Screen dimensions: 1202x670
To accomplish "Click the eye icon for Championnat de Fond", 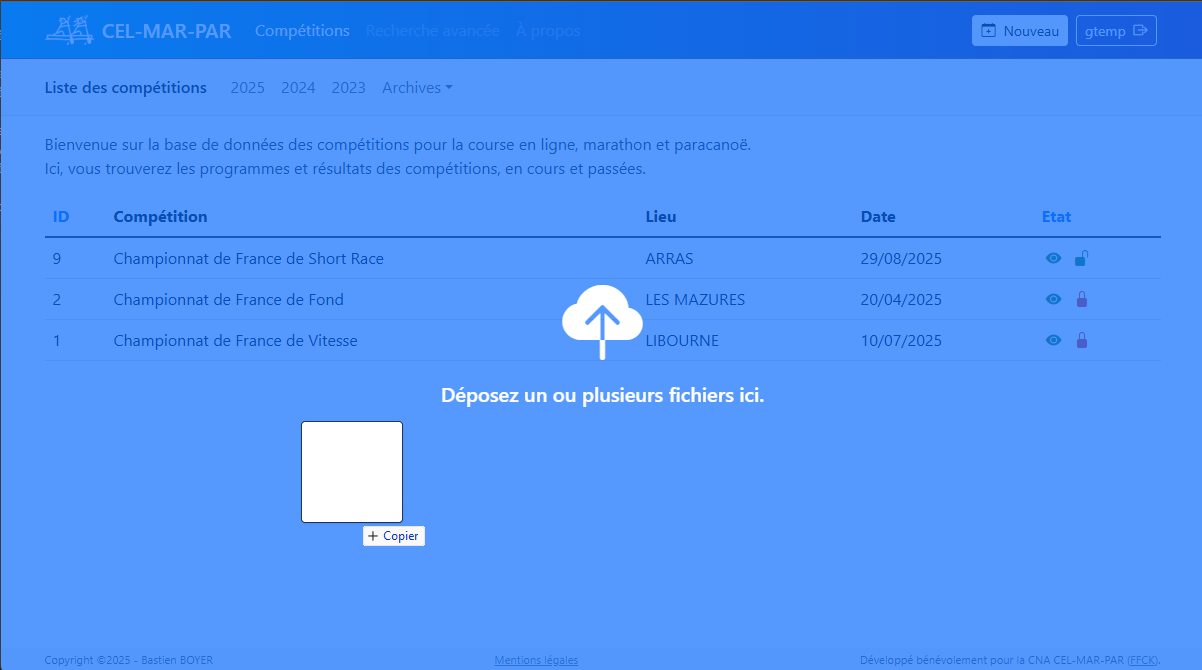I will 1053,300.
